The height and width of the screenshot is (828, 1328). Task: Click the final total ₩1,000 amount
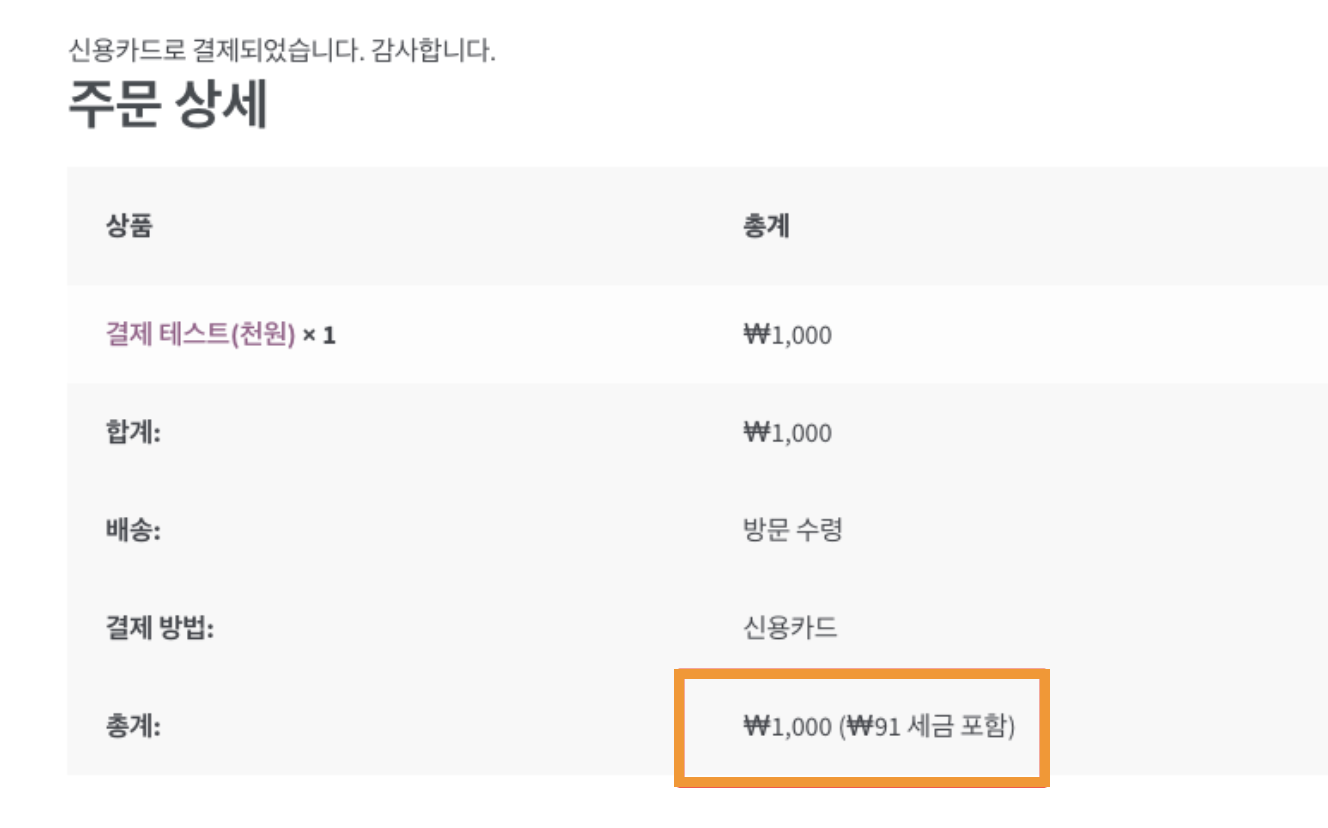coord(787,727)
